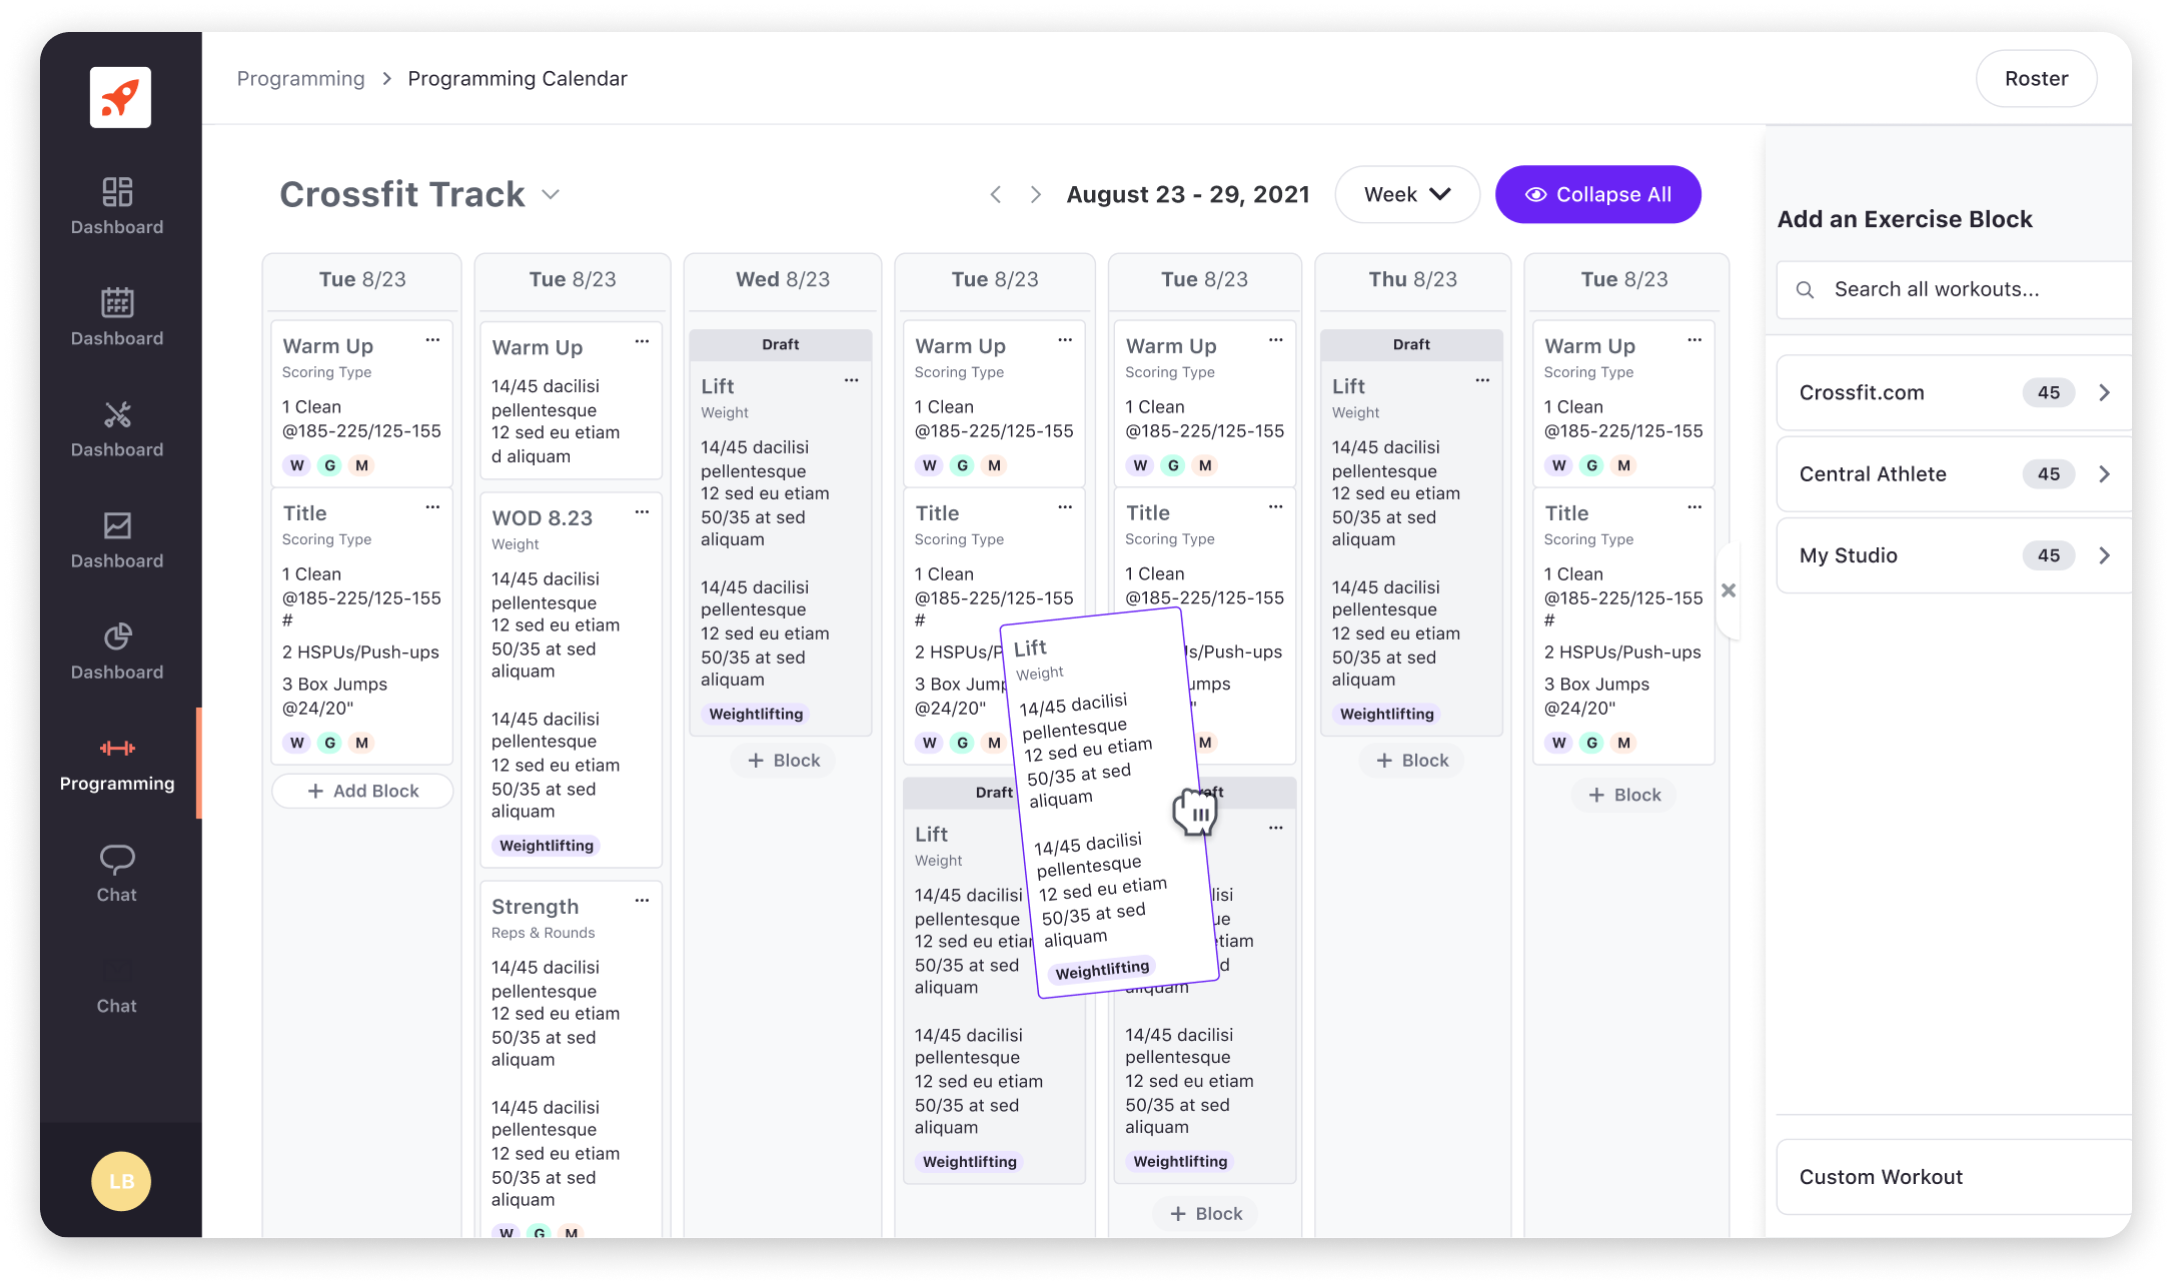This screenshot has width=2172, height=1286.
Task: Toggle Collapse All visibility button
Action: point(1597,194)
